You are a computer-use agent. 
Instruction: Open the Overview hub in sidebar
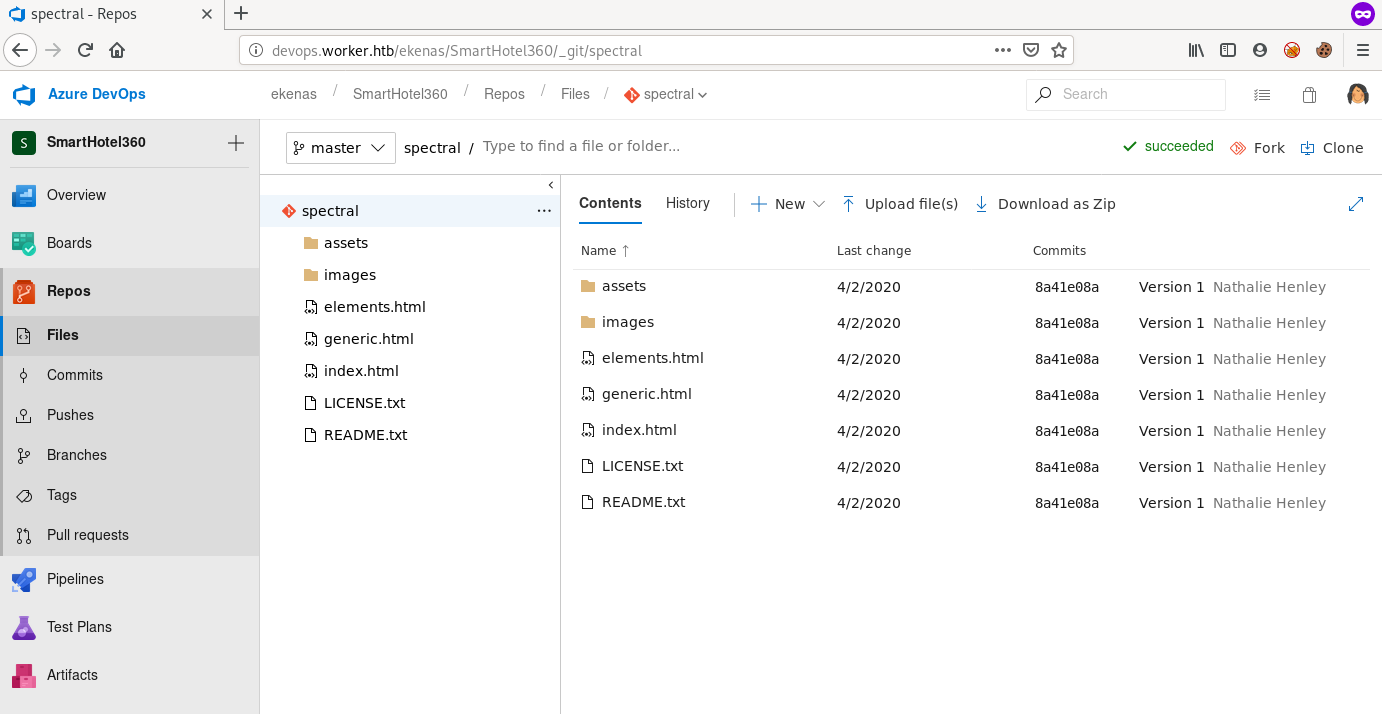(76, 195)
